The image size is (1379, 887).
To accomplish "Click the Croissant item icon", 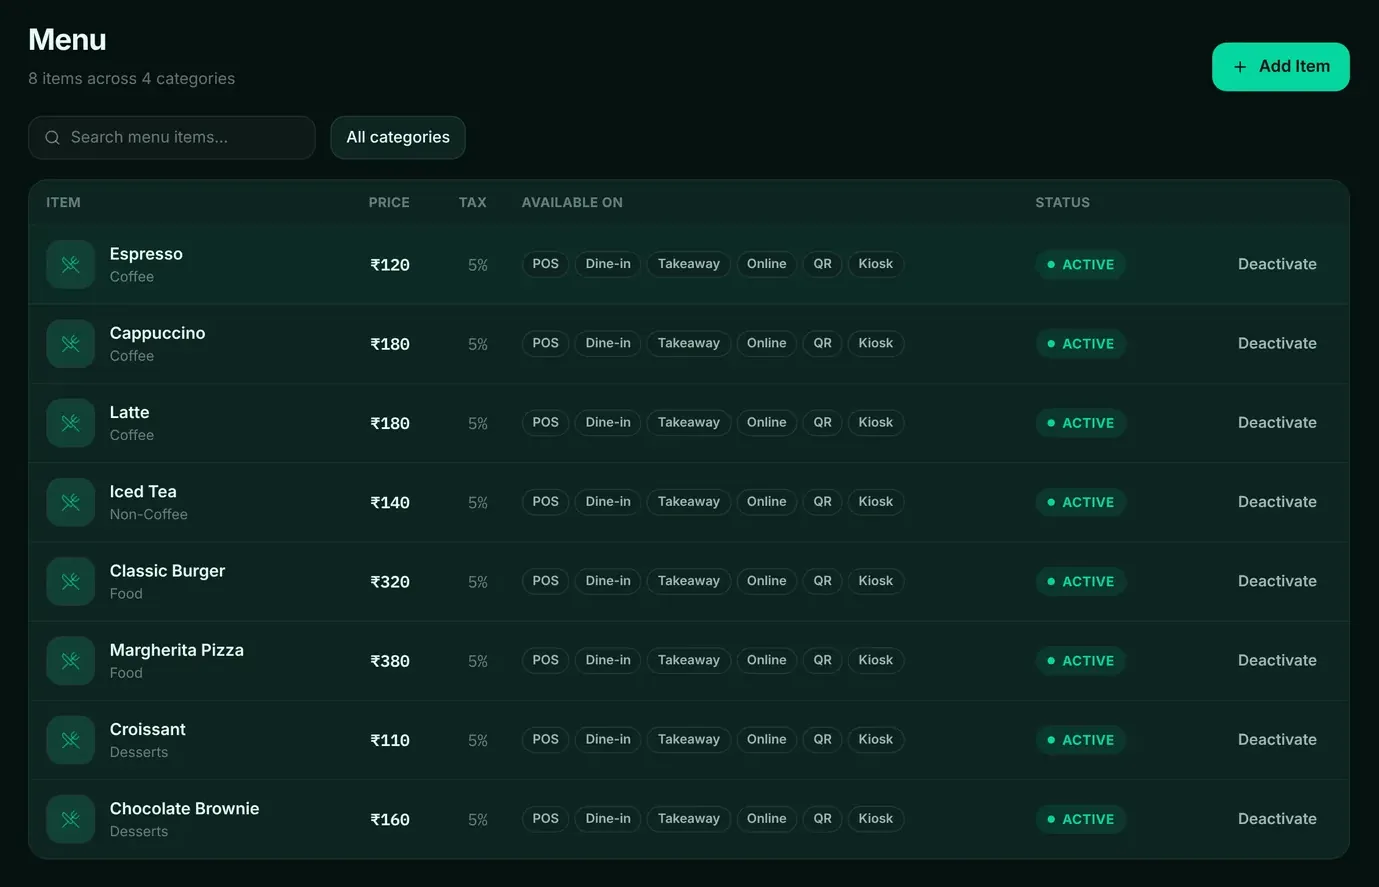I will [70, 740].
